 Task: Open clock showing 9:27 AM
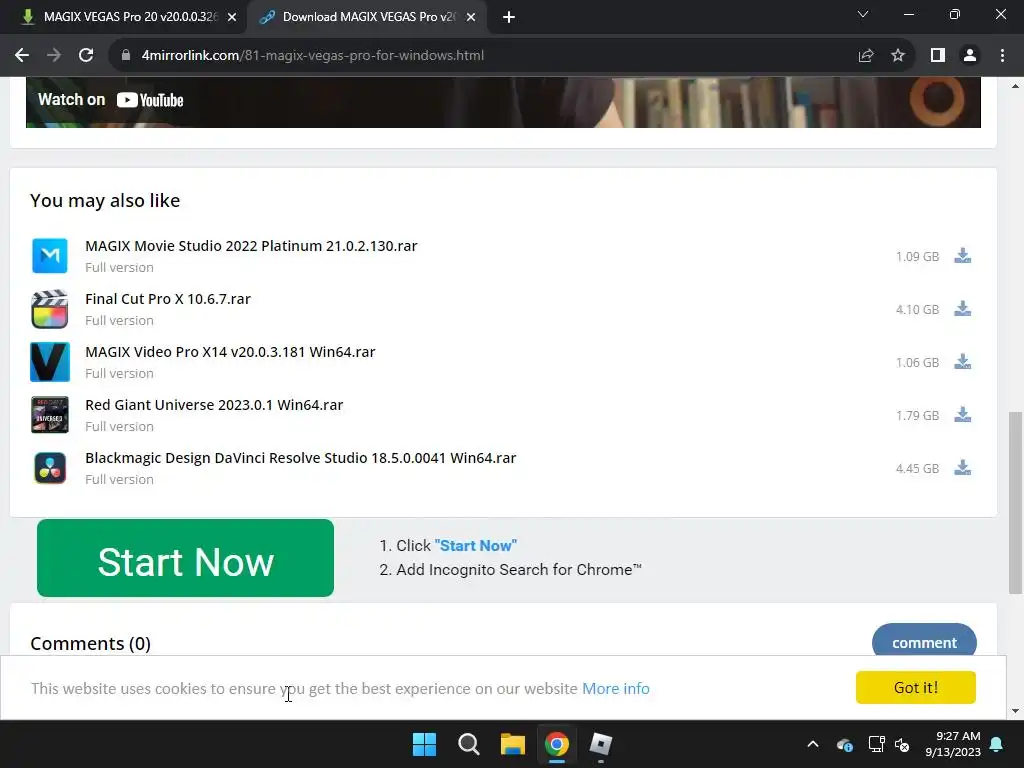[953, 744]
